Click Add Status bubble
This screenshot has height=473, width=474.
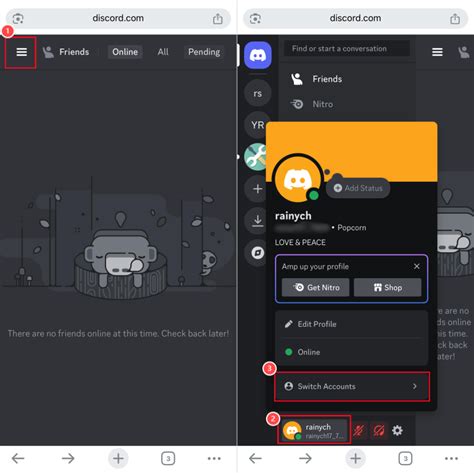coord(358,188)
